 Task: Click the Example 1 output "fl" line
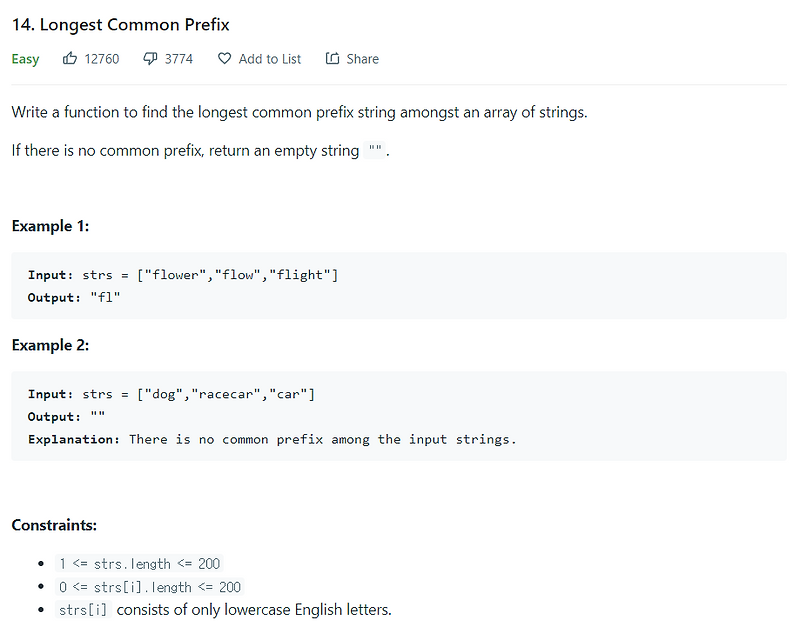74,298
